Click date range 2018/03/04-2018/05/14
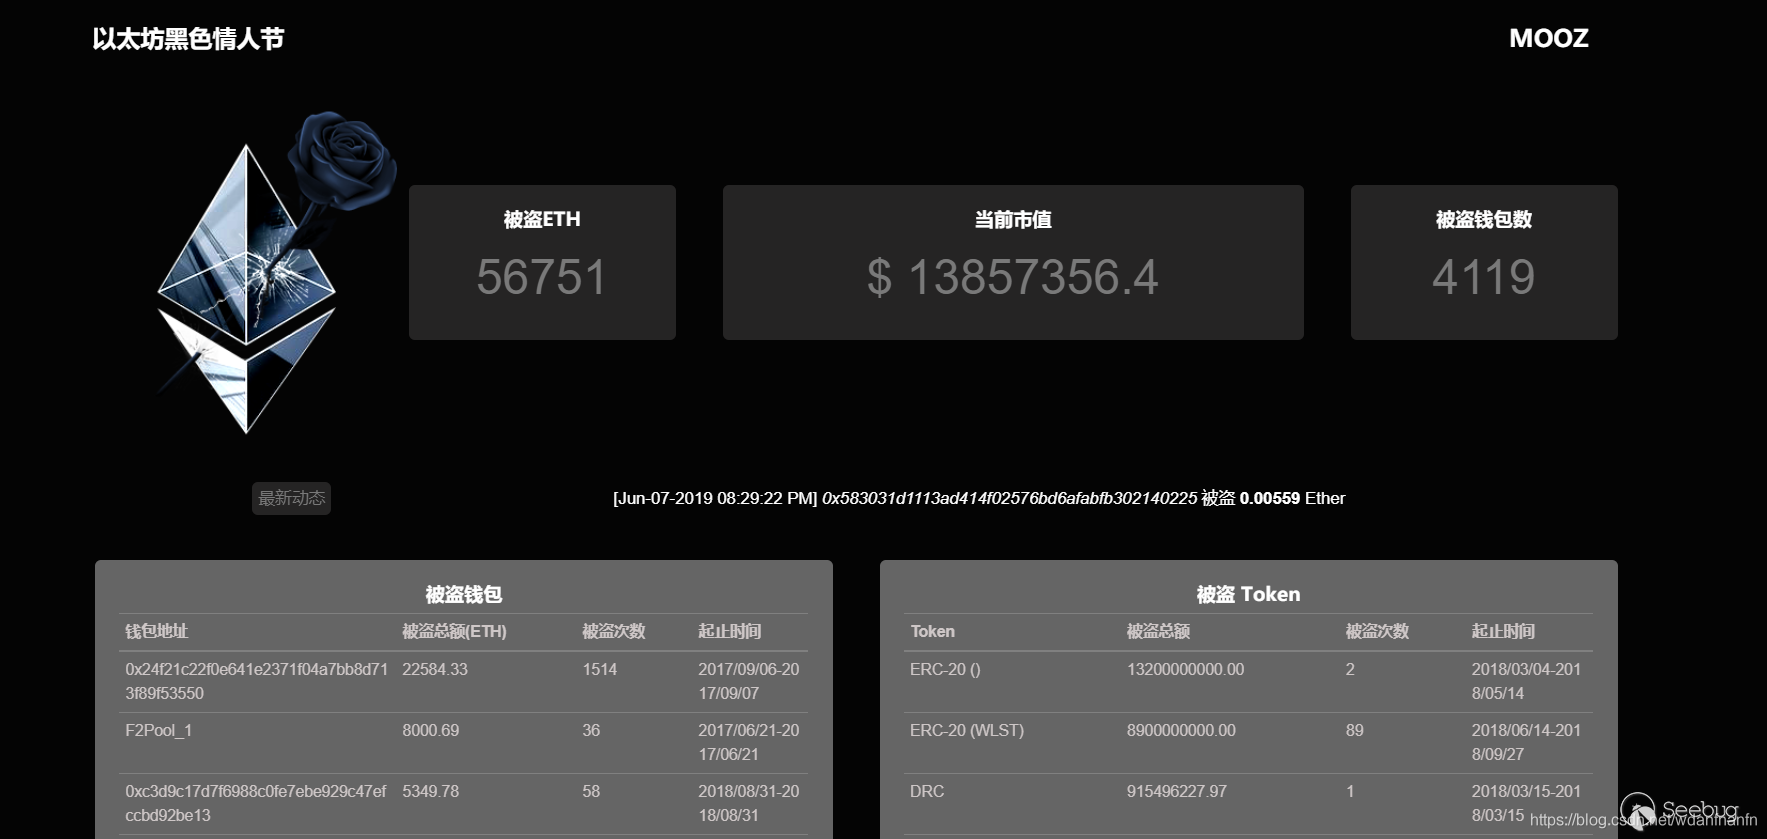This screenshot has width=1767, height=839. coord(1526,681)
